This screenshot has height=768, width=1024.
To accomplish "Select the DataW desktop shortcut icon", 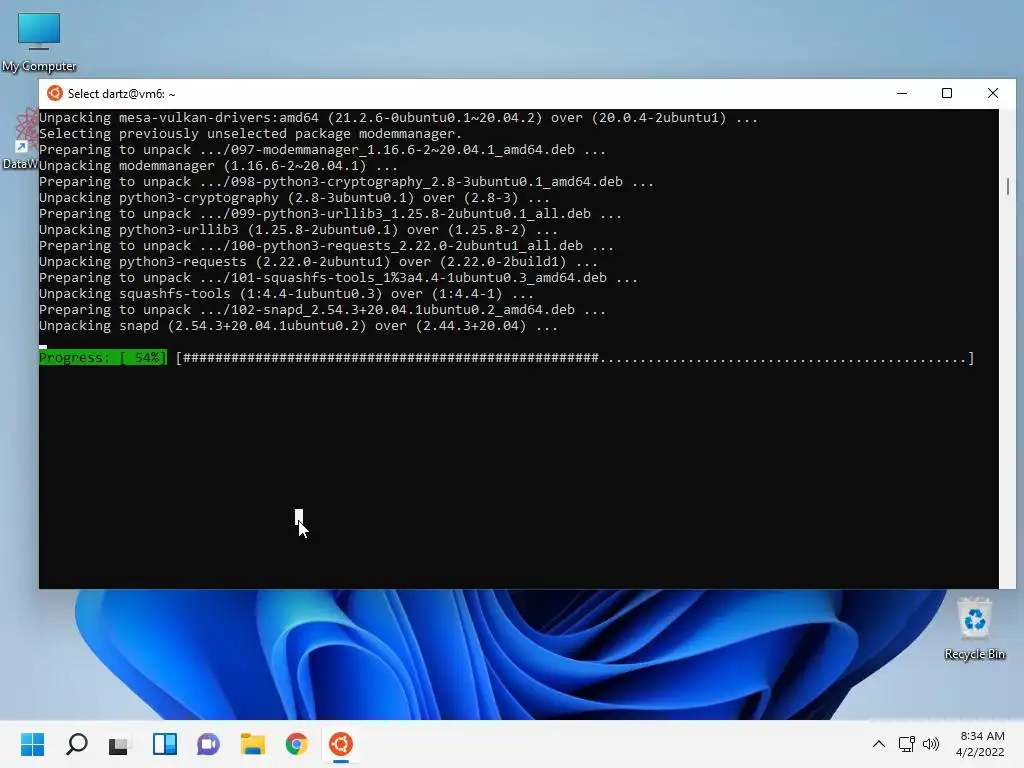I will click(20, 139).
